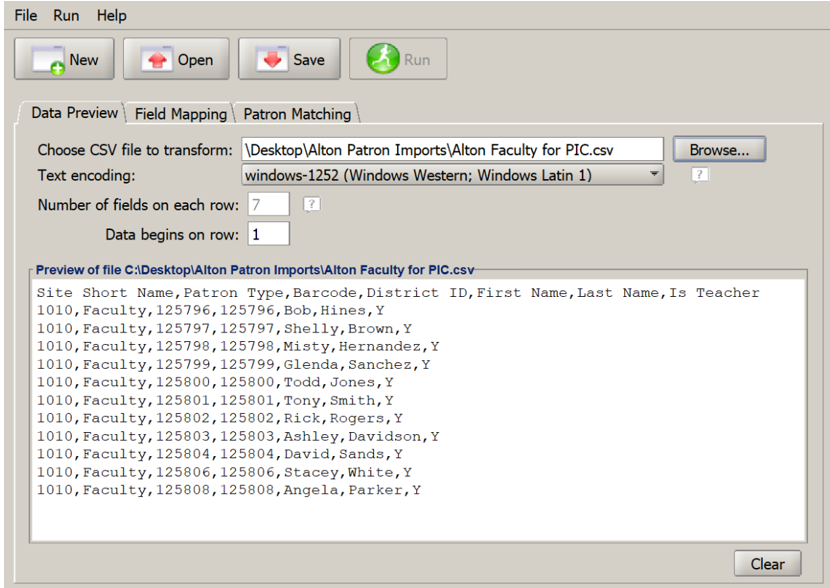Click the New toolbar icon
The height and width of the screenshot is (588, 830).
[47, 58]
